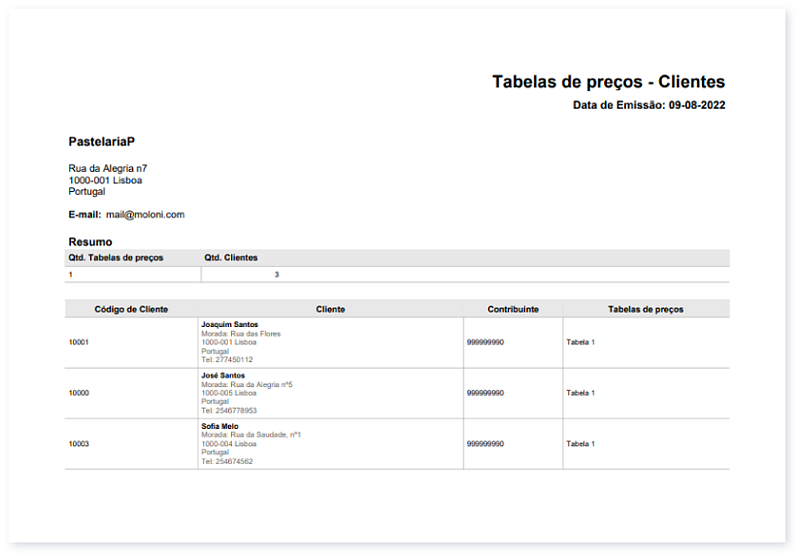Viewport: 800px width, 557px height.
Task: Click the mail@moloni.com email address
Action: (x=145, y=214)
